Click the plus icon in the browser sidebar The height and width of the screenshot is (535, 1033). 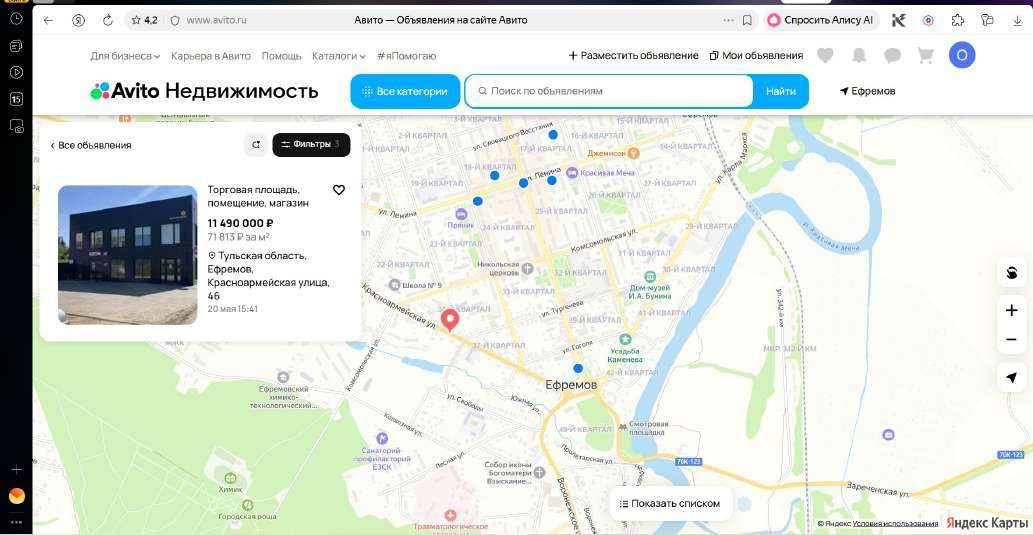16,470
